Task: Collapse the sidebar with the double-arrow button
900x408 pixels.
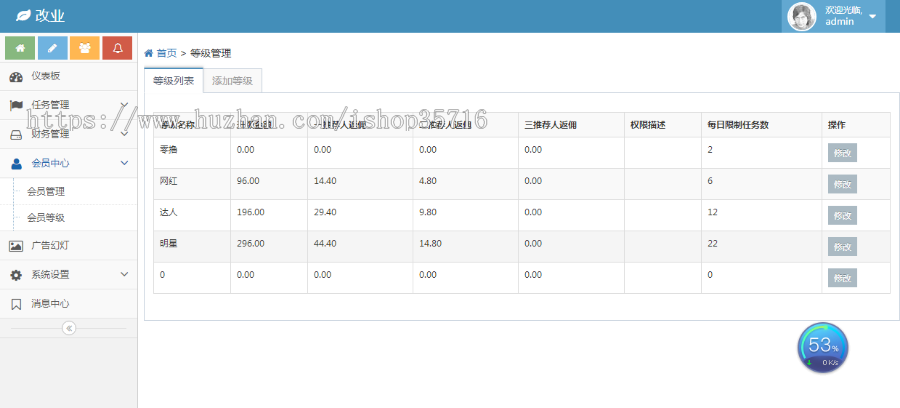Action: [68, 328]
